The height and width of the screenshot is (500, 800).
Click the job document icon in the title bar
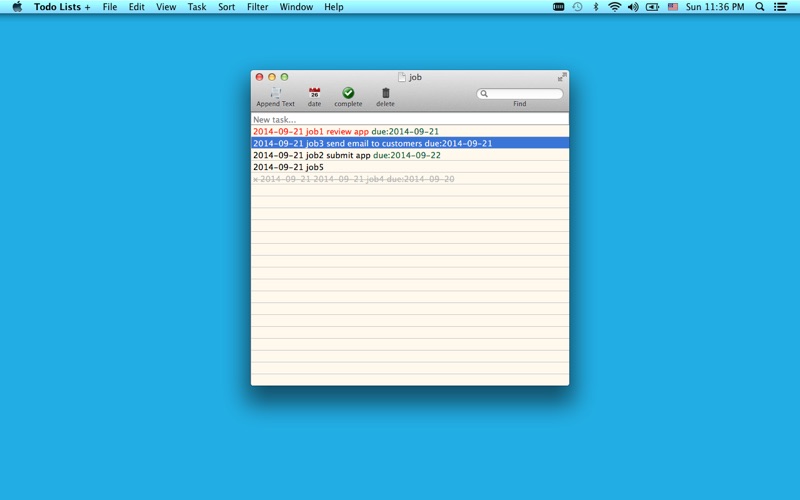coord(402,77)
